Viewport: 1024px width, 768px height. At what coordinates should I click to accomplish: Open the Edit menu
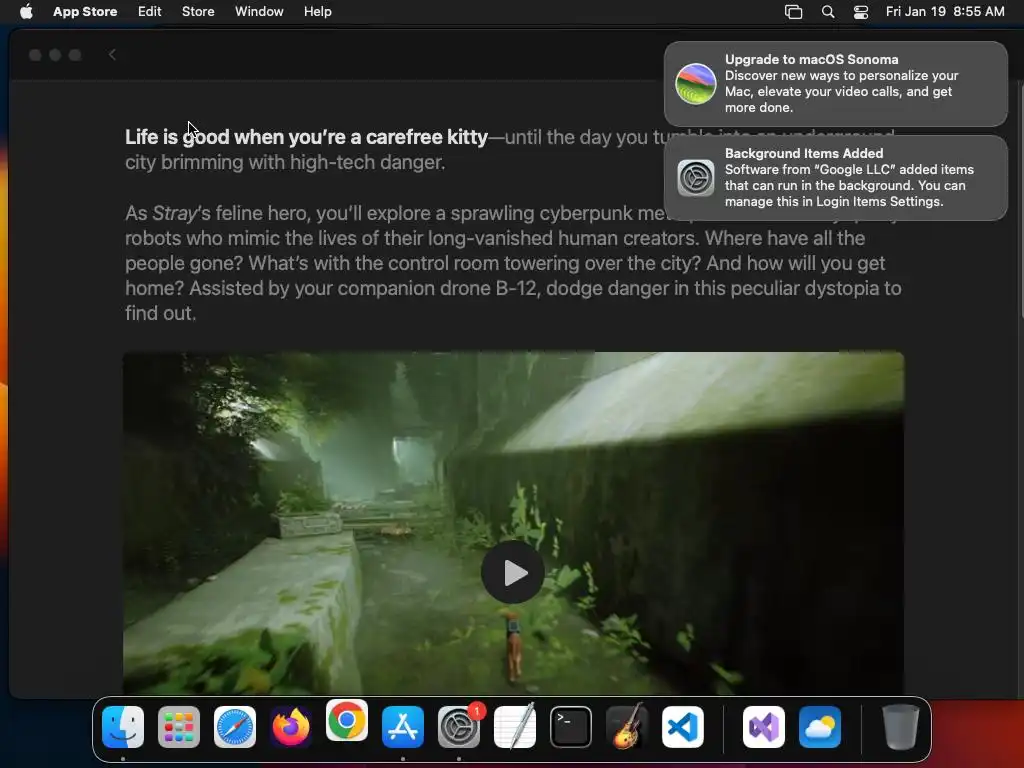tap(150, 11)
